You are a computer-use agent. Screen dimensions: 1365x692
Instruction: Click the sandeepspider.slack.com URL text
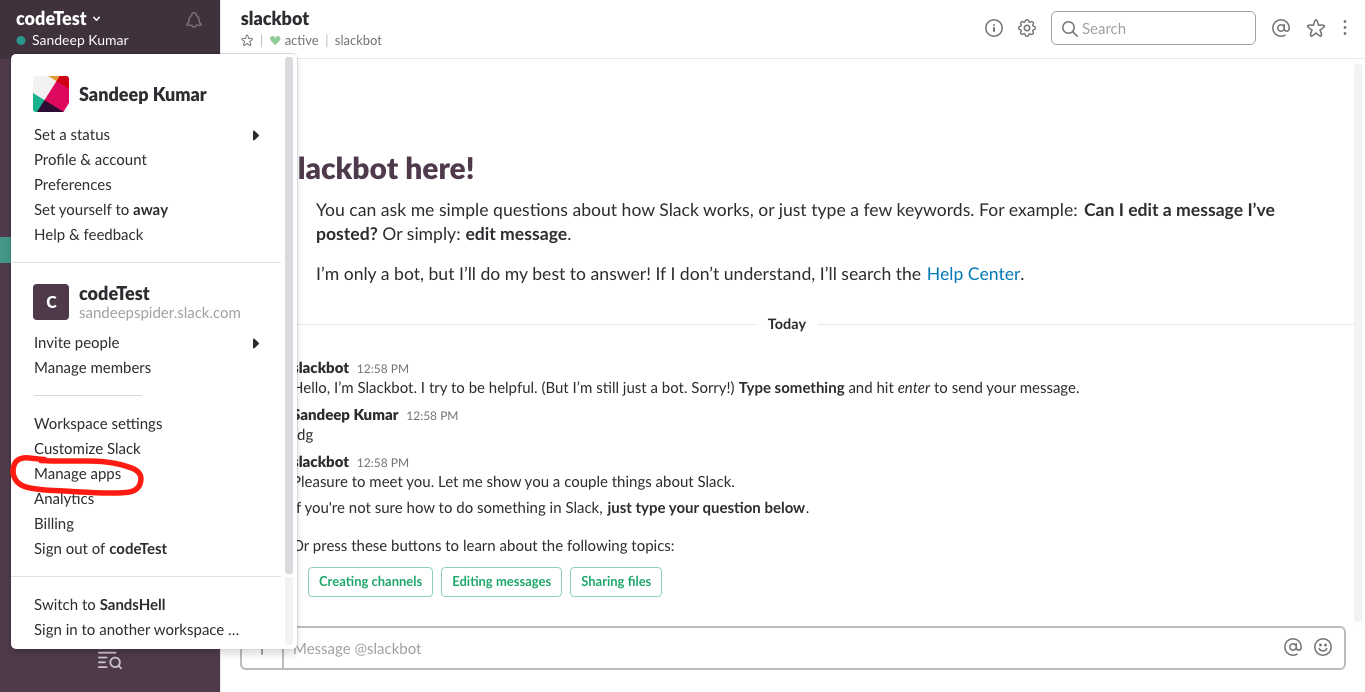click(x=160, y=313)
